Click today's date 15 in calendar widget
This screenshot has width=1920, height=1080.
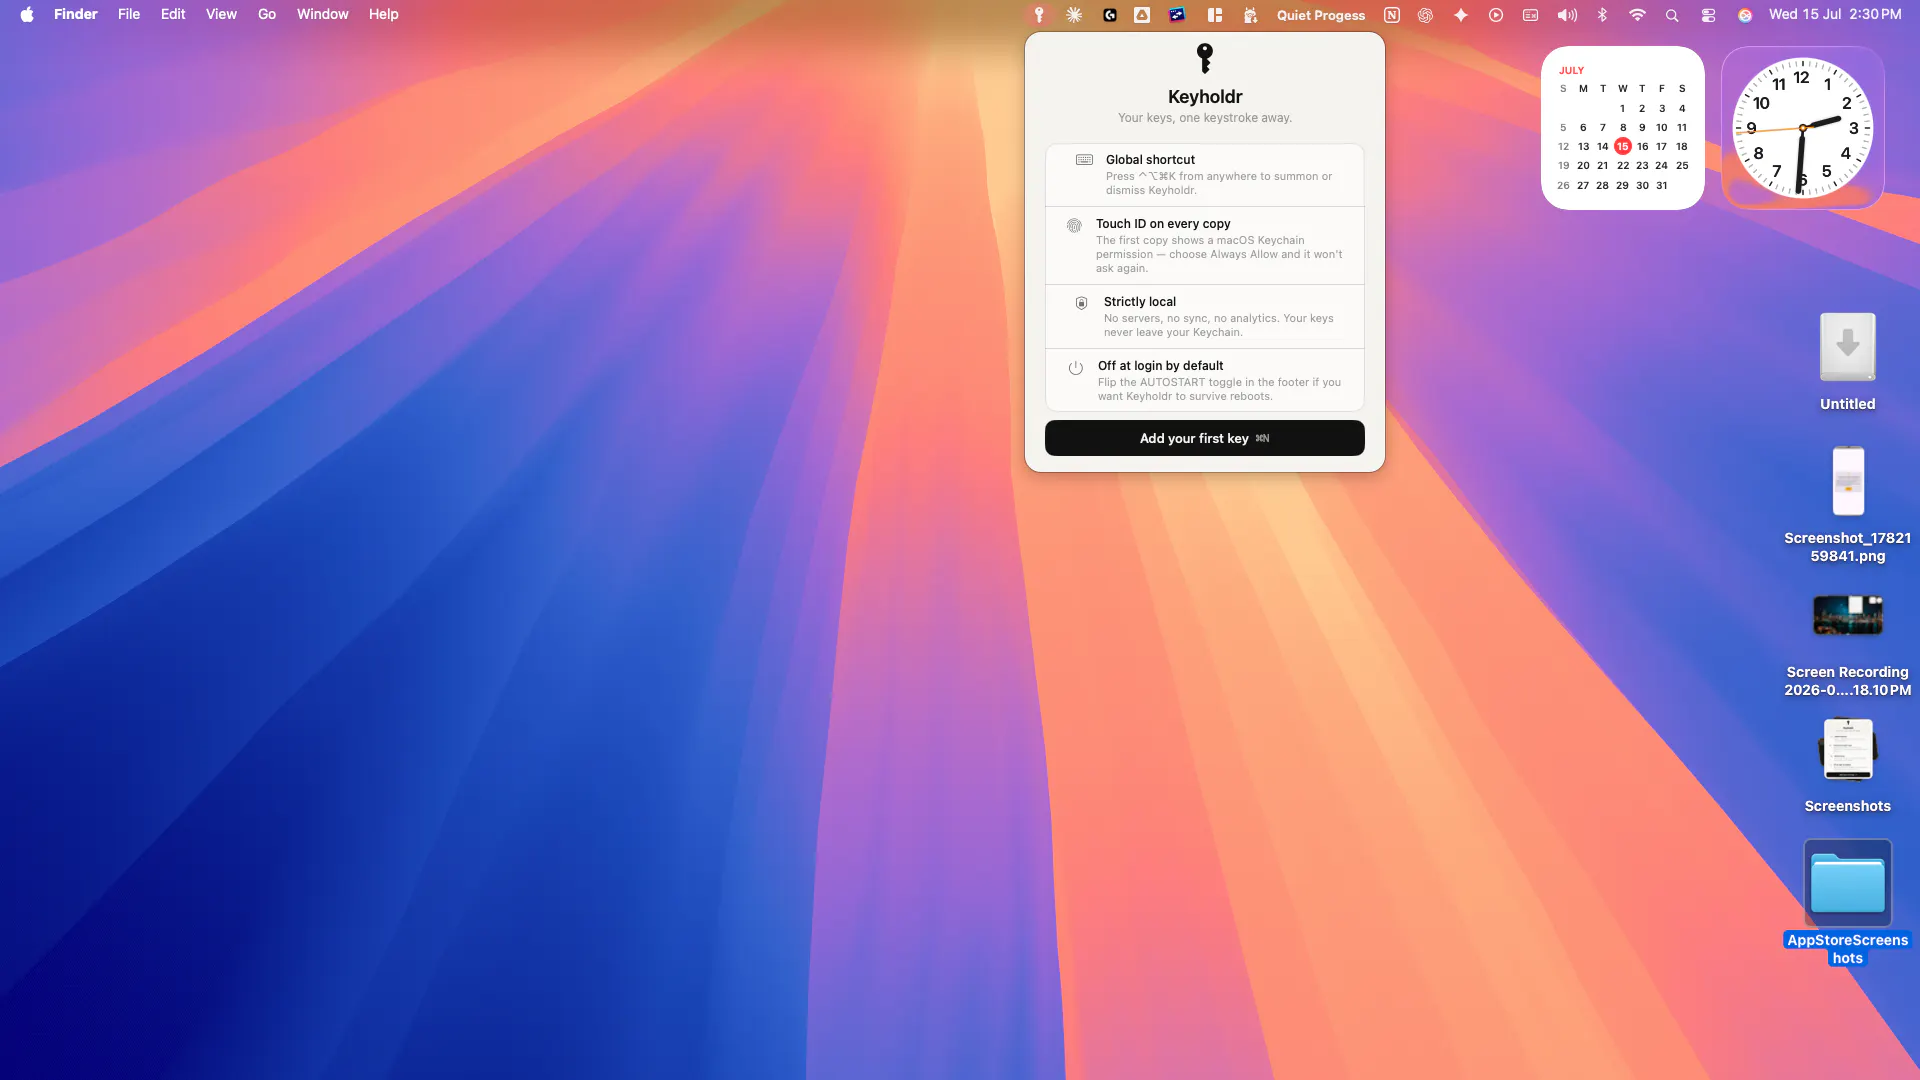point(1622,146)
